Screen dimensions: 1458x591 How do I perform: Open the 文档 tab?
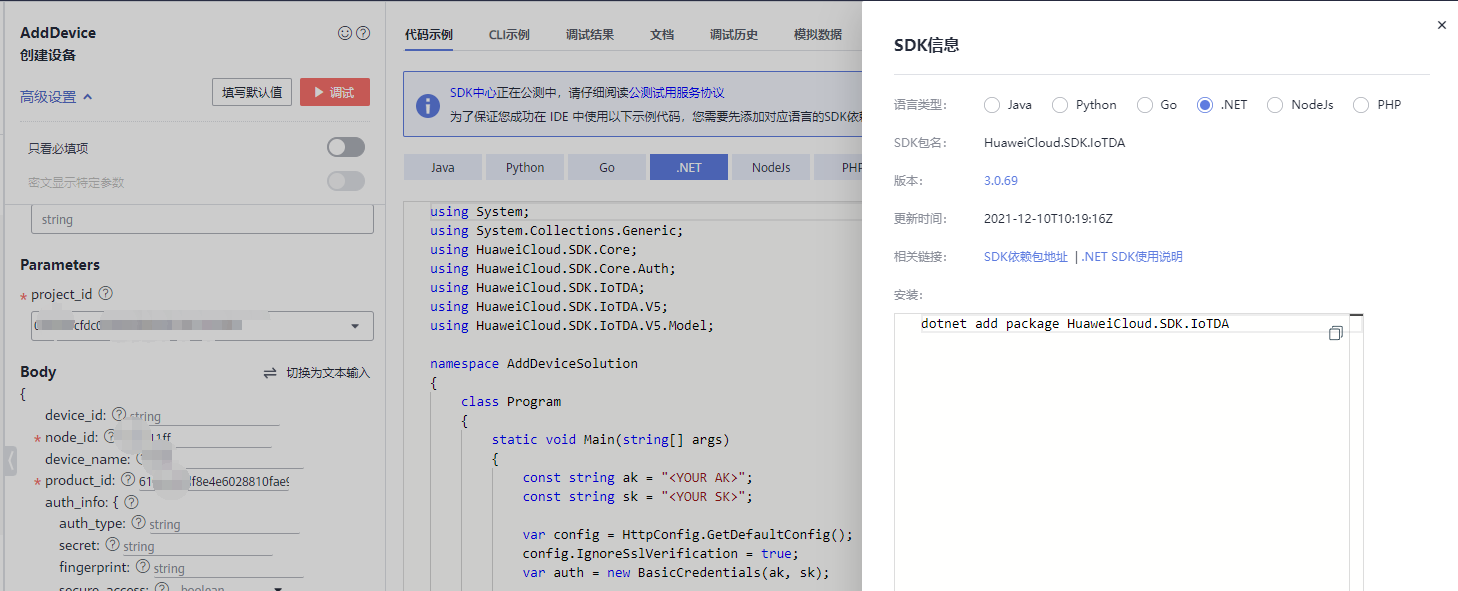coord(662,34)
